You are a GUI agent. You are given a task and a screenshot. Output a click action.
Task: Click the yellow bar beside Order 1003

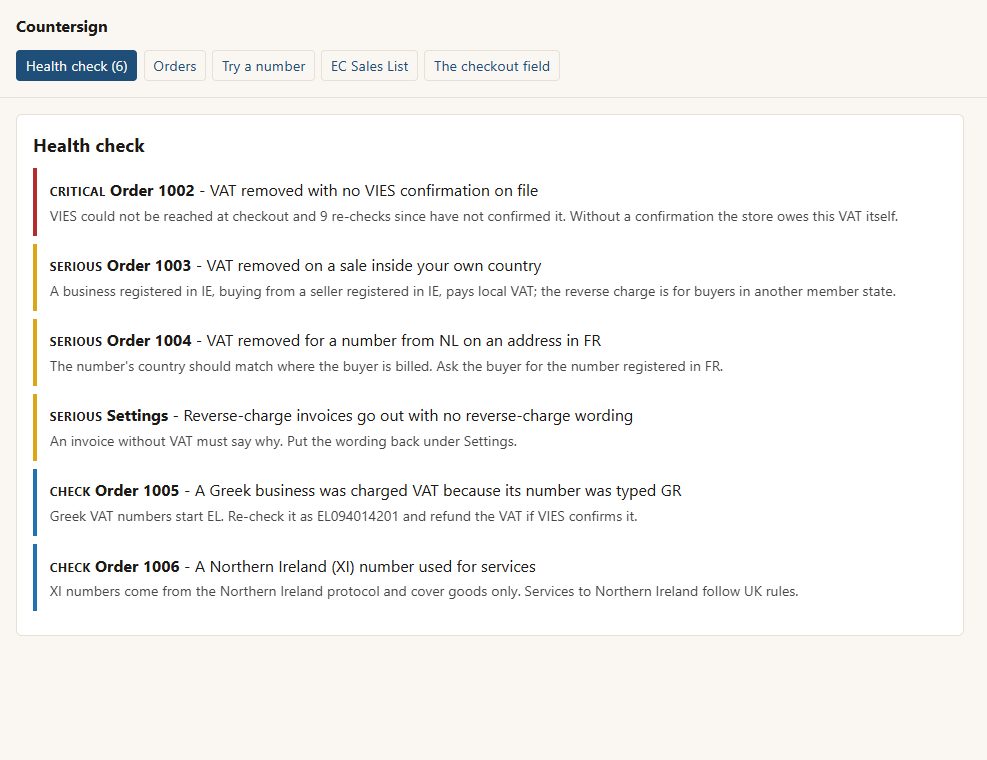[35, 277]
